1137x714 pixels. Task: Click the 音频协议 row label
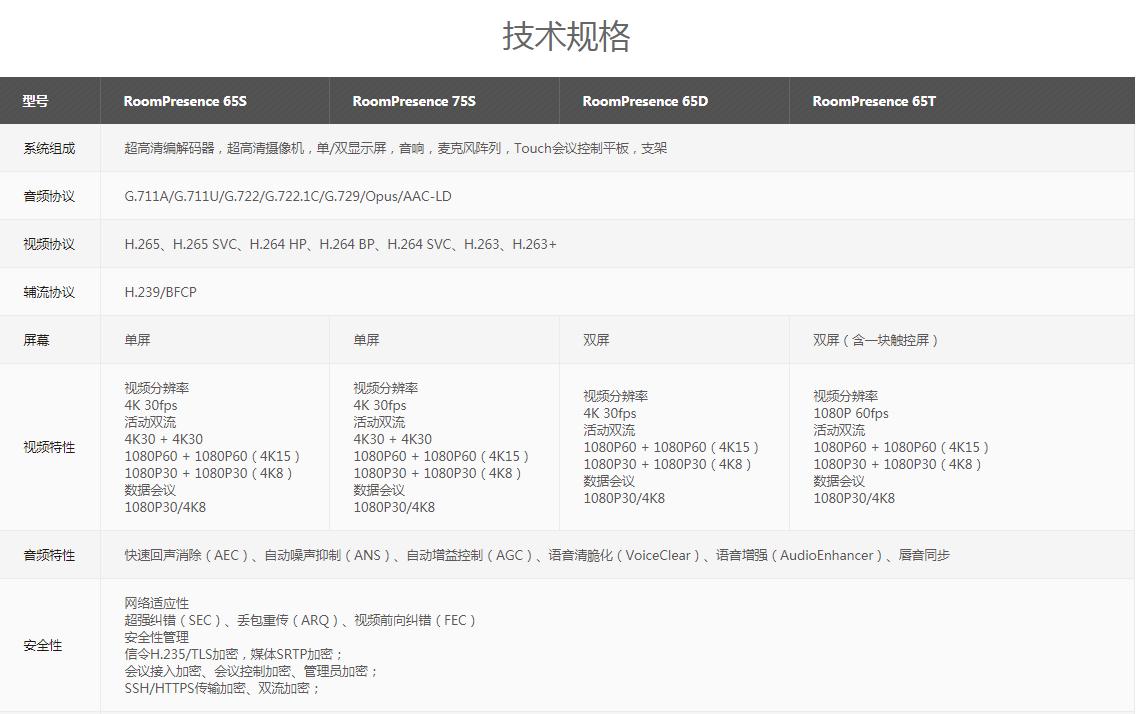pyautogui.click(x=49, y=197)
